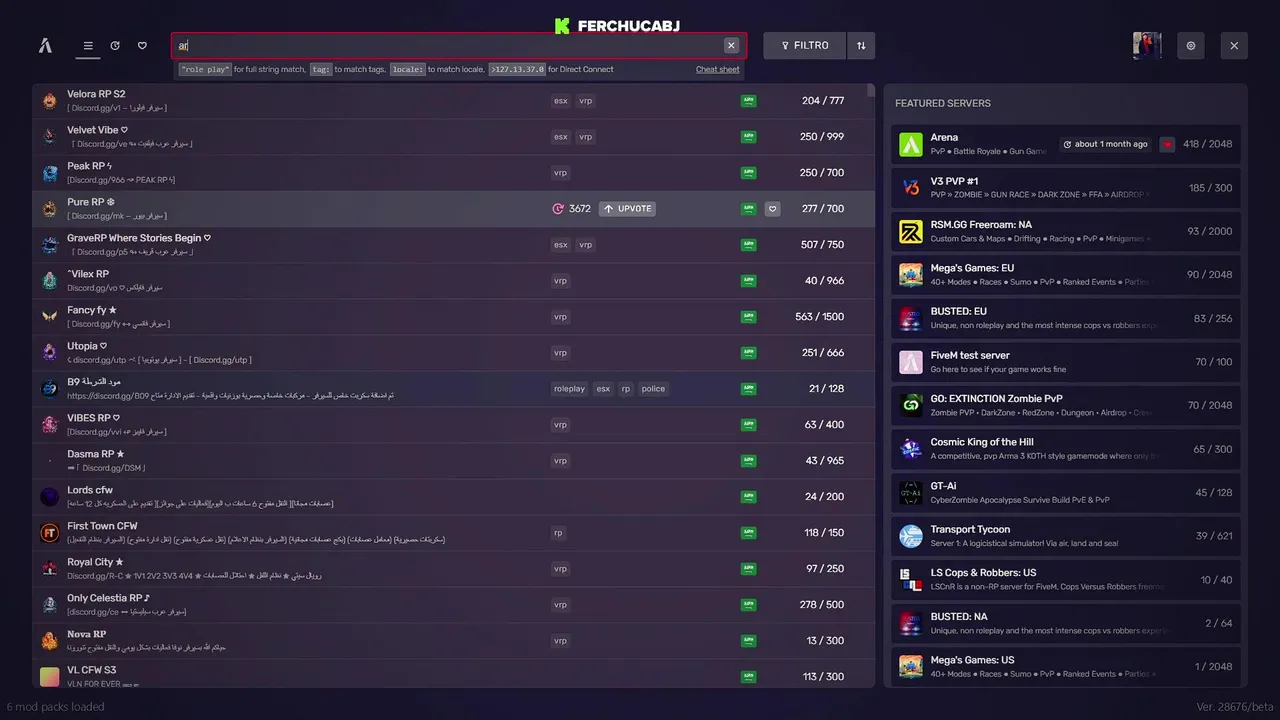
Task: Clear the search field text
Action: (731, 45)
